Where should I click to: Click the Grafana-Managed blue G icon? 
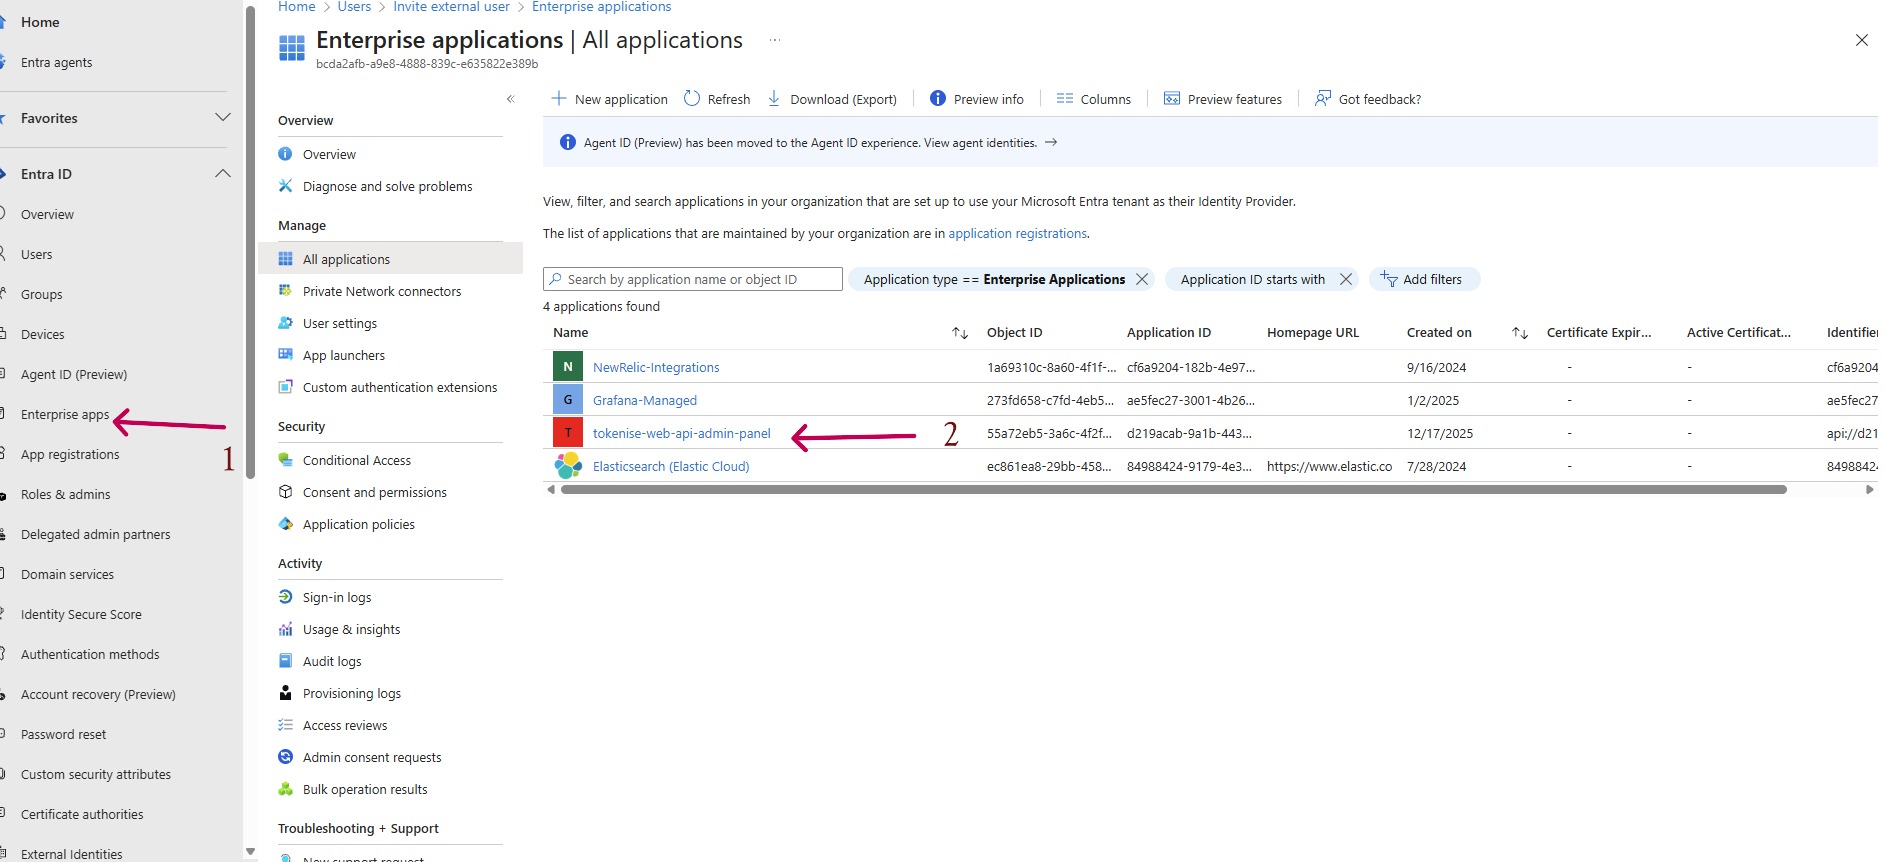(568, 400)
